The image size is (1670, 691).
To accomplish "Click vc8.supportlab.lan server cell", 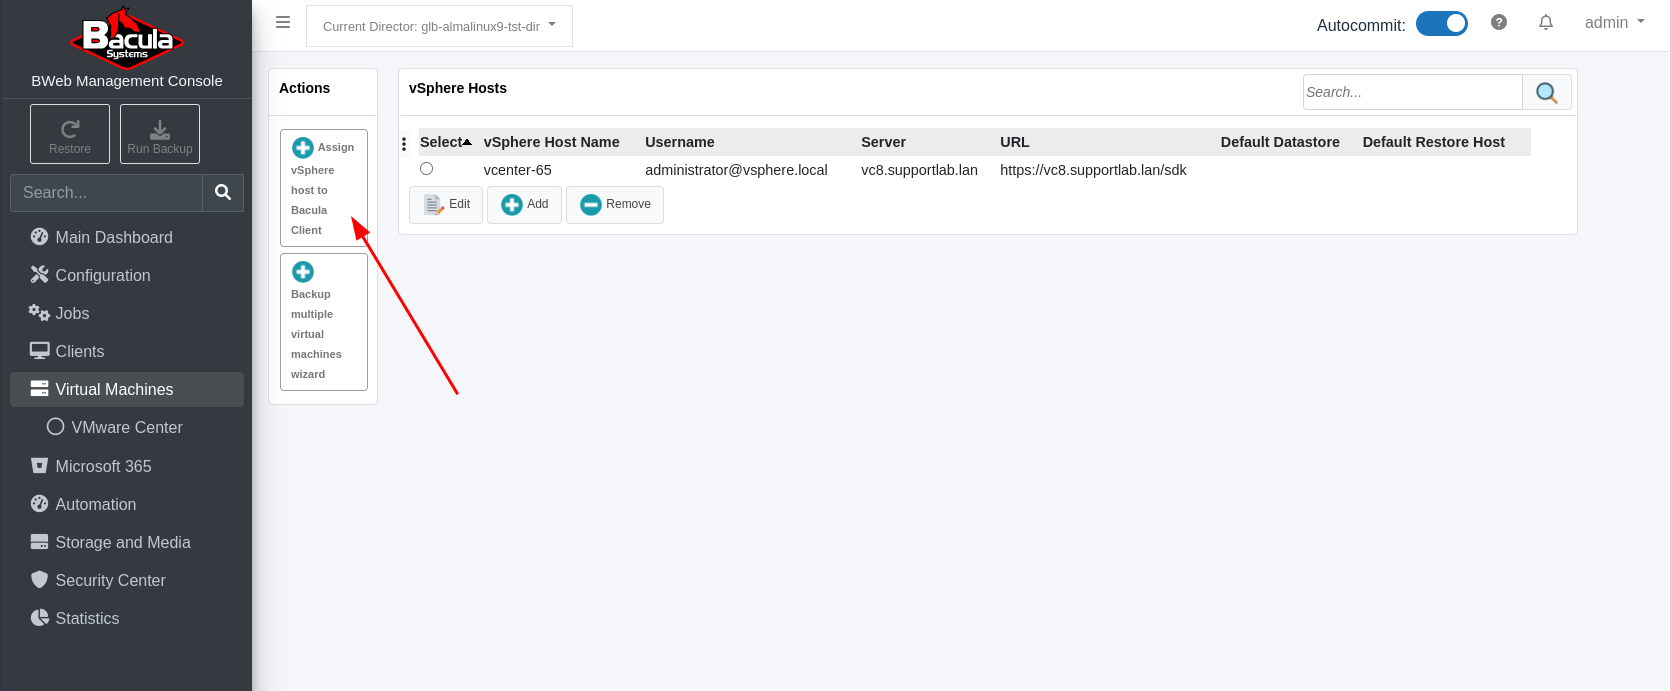I will 920,170.
